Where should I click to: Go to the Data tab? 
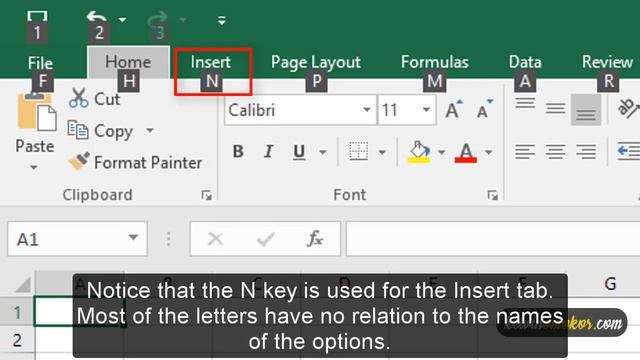(525, 62)
